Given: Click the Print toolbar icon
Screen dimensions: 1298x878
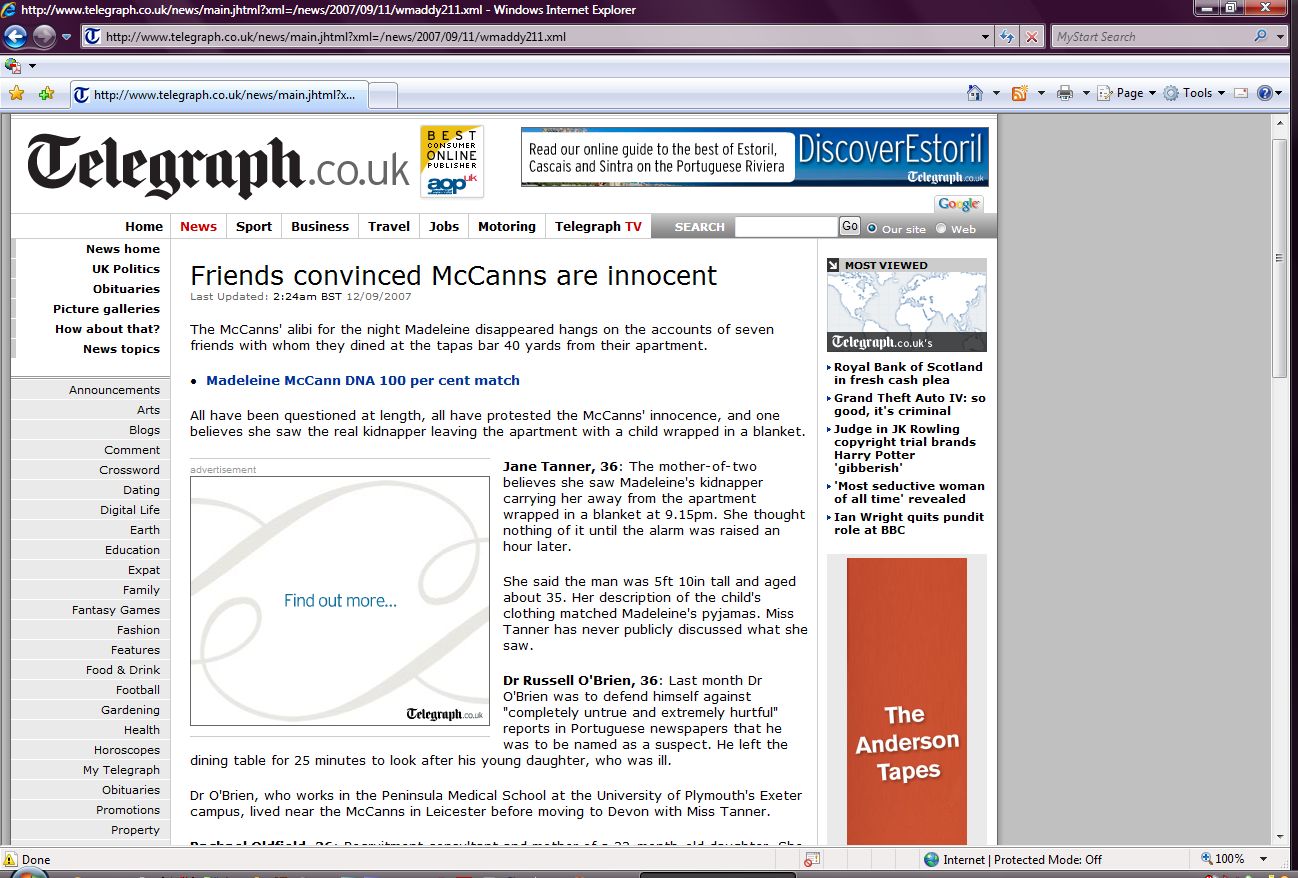Looking at the screenshot, I should 1065,93.
